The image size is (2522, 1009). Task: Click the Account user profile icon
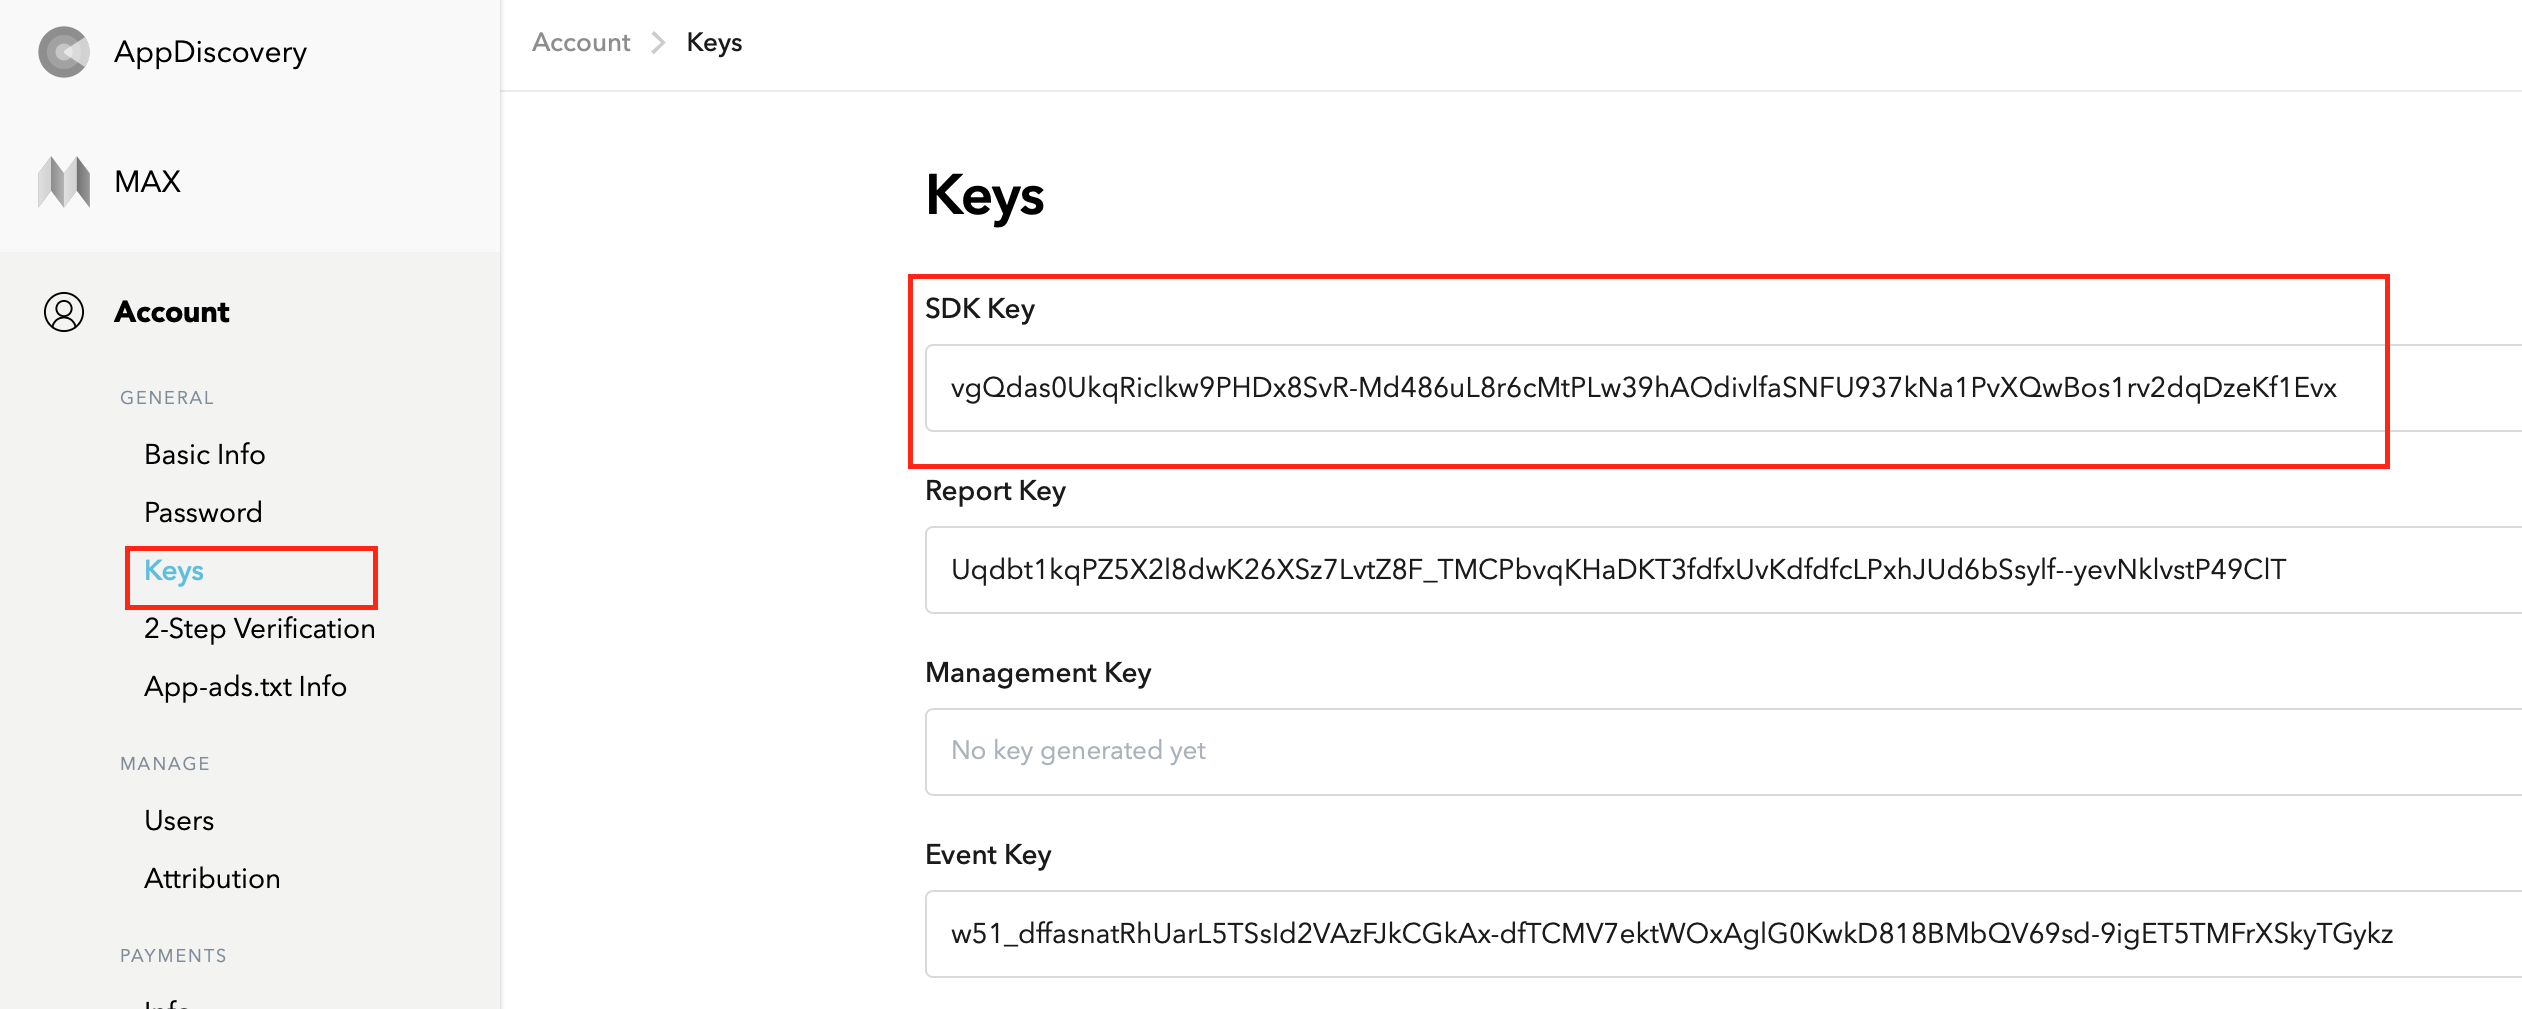pyautogui.click(x=64, y=312)
